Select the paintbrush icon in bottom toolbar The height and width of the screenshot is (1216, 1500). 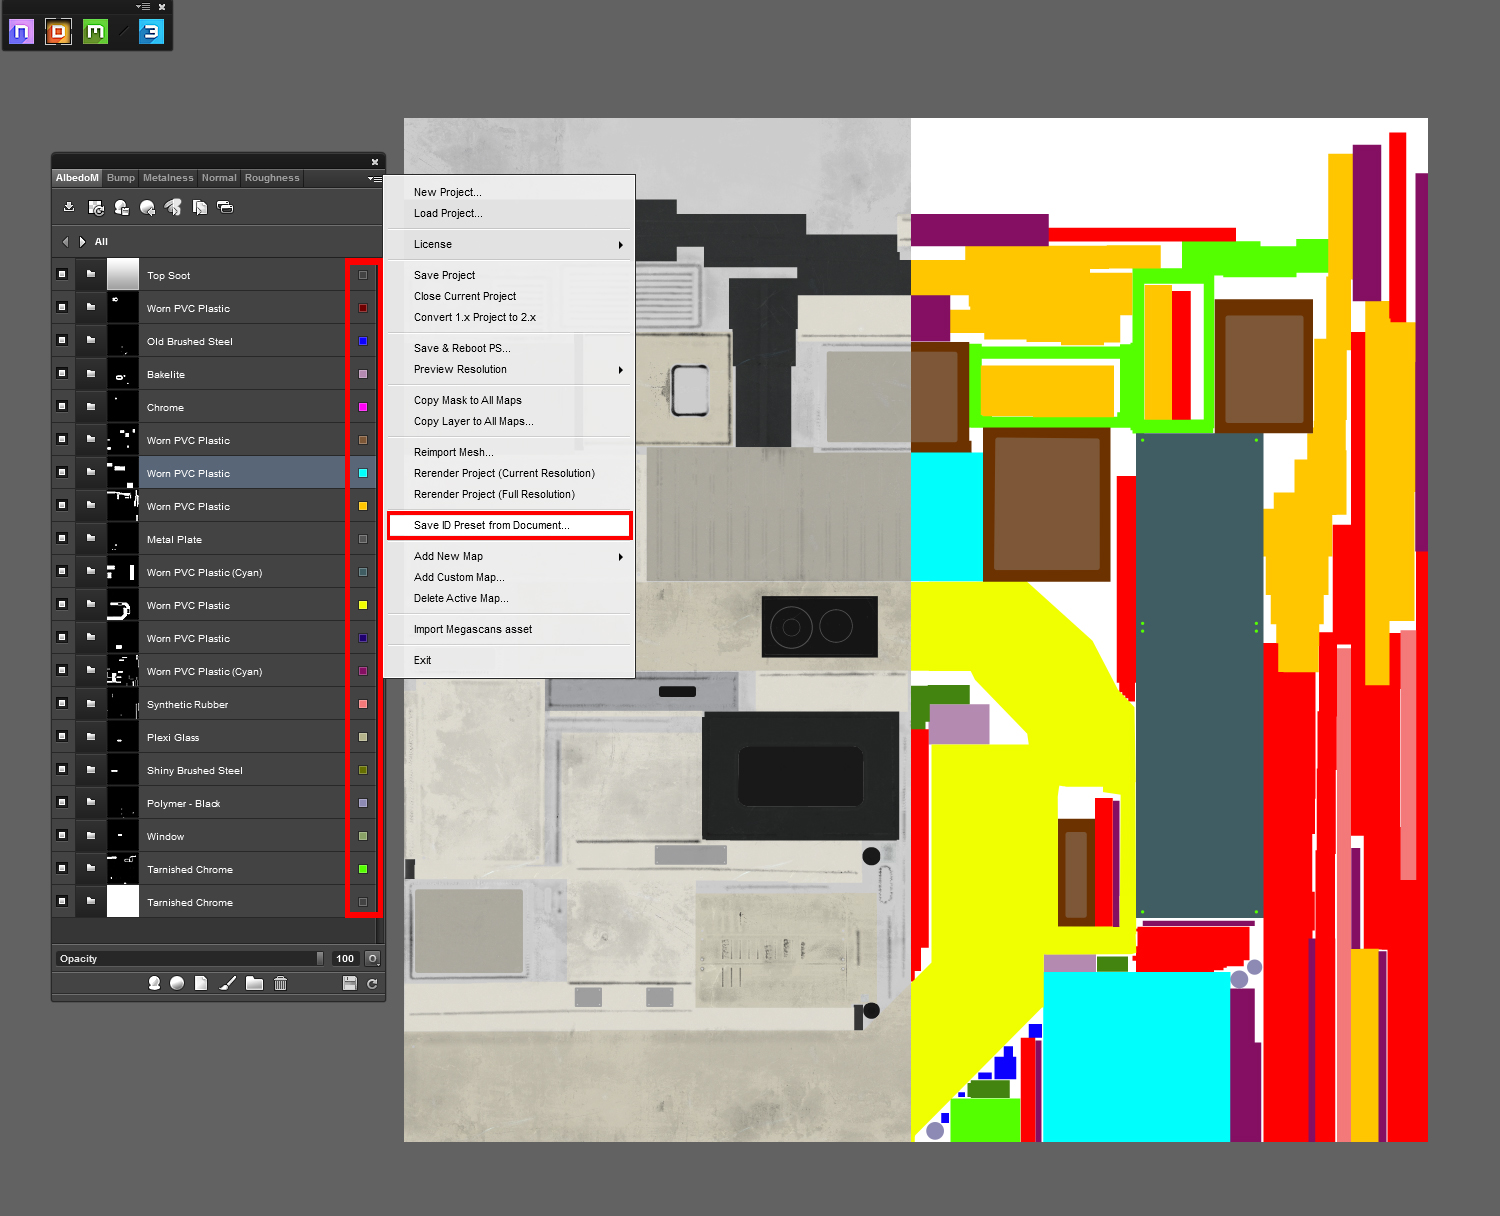(228, 984)
